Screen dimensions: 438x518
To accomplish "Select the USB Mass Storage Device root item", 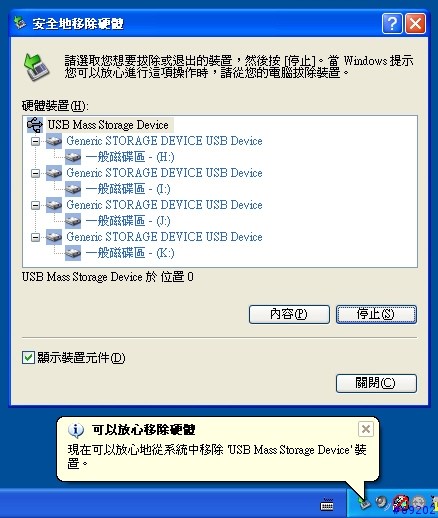I will pos(108,125).
